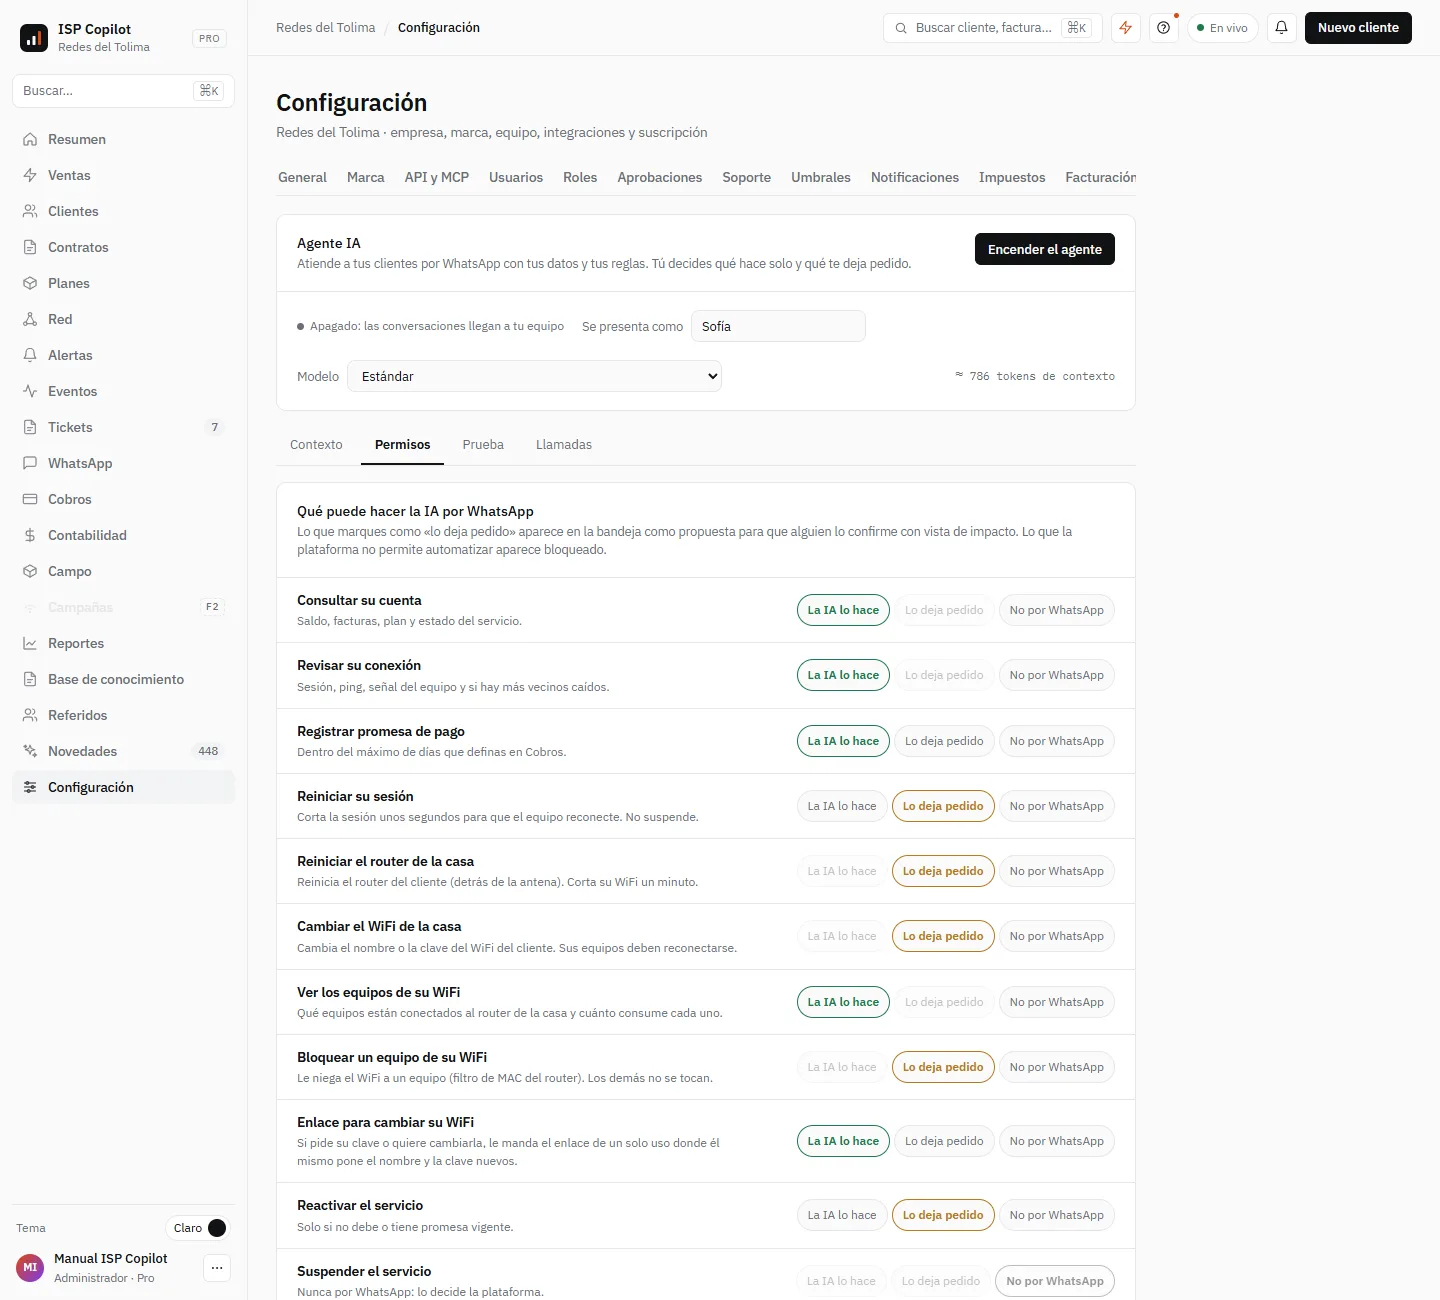Open the Modelo dropdown set to Estándar
Image resolution: width=1440 pixels, height=1300 pixels.
pos(534,376)
